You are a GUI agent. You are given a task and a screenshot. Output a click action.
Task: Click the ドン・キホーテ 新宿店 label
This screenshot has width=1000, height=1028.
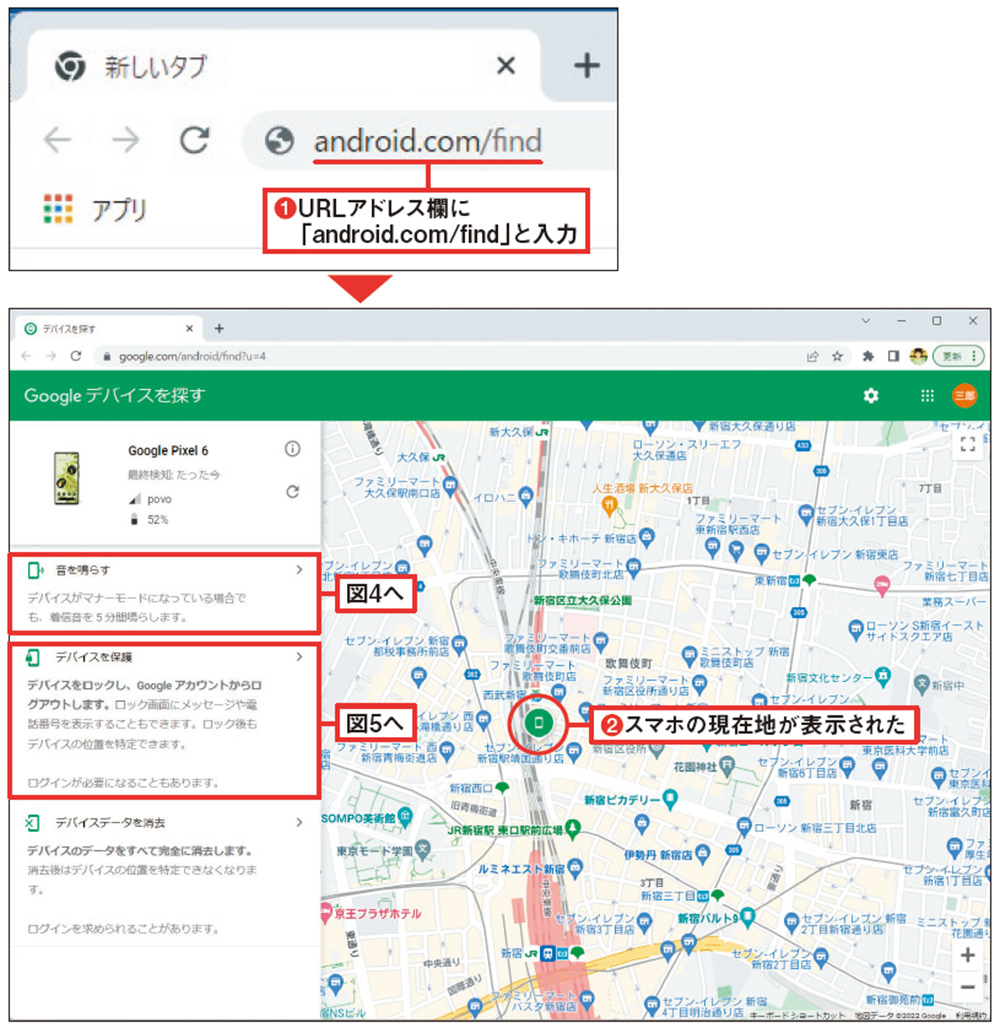(581, 539)
